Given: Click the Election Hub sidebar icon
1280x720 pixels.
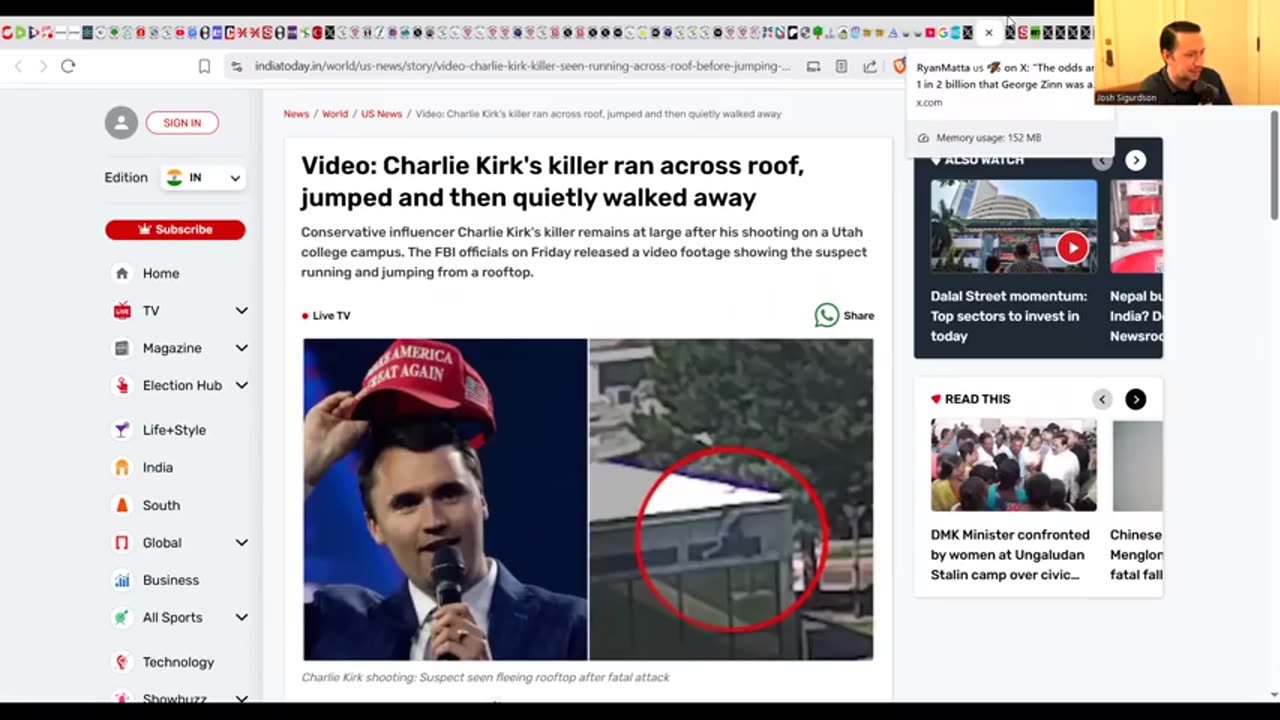Looking at the screenshot, I should click(122, 385).
